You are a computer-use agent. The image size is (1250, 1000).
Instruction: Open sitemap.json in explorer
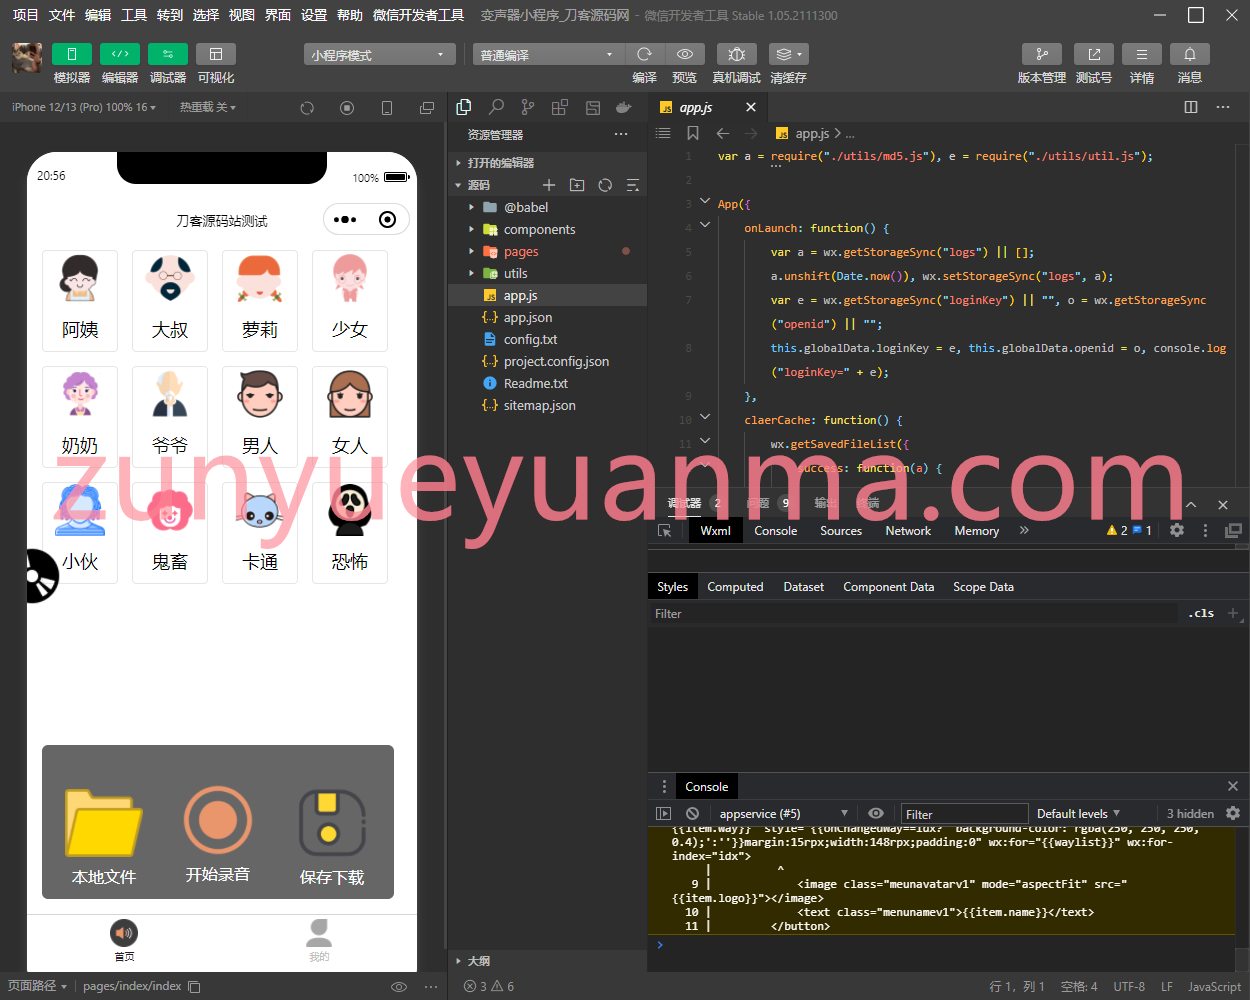[x=548, y=405]
